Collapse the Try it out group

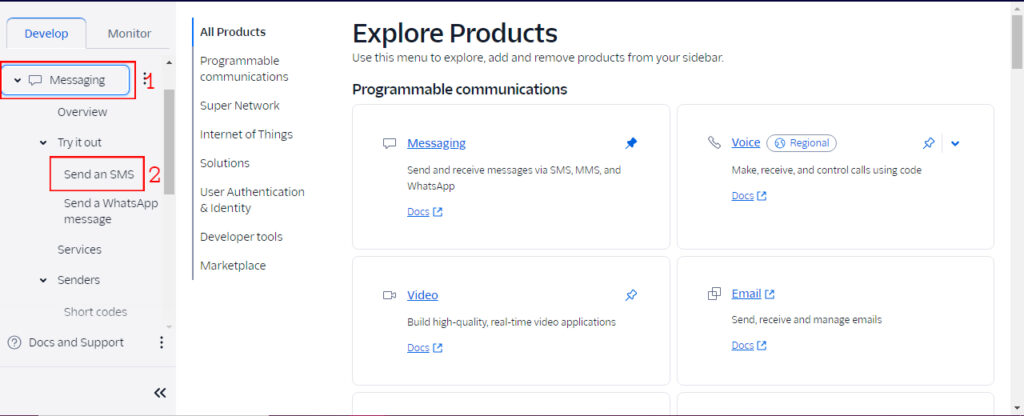[43, 142]
